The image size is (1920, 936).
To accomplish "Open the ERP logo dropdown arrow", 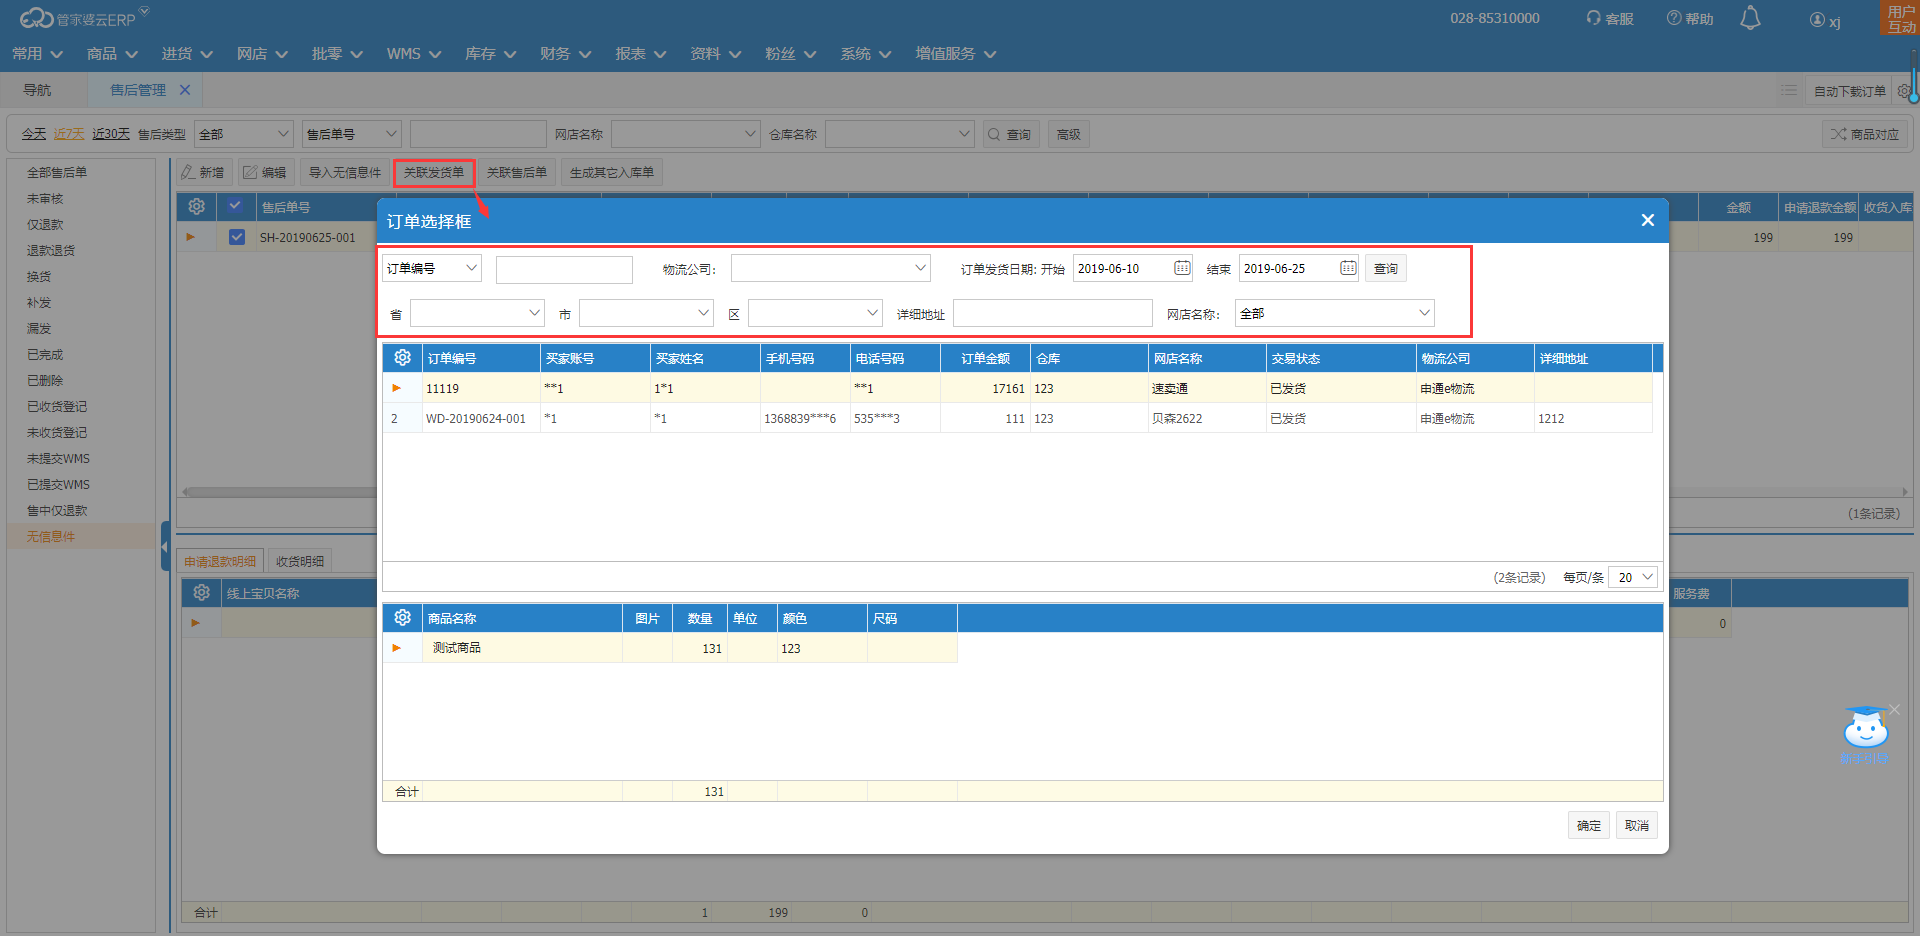I will click(x=144, y=12).
